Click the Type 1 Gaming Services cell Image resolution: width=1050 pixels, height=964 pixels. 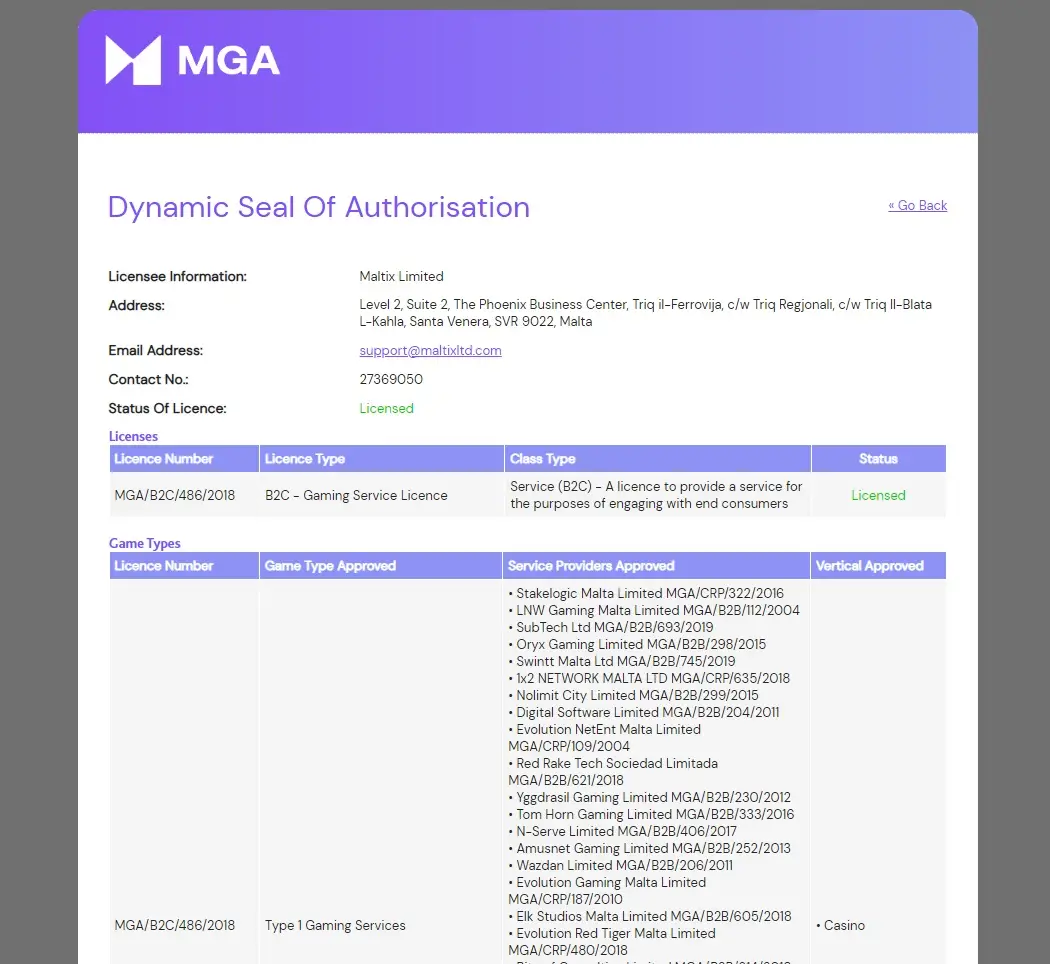(335, 925)
